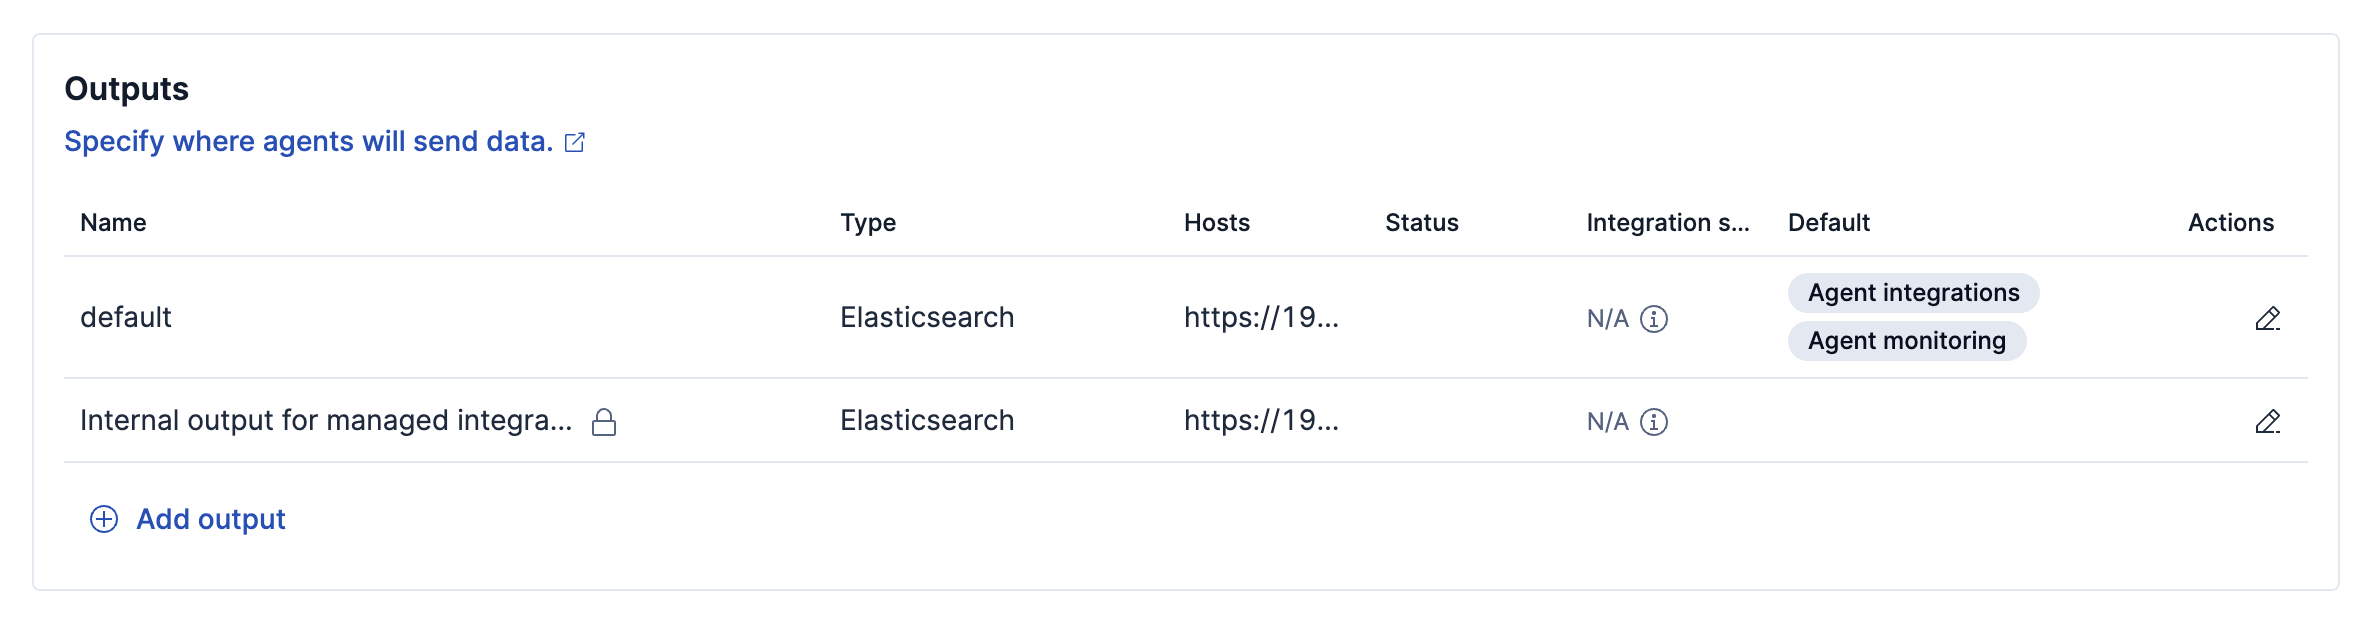Viewport: 2372px width, 622px height.
Task: Select the truncated Integration s... column header
Action: [x=1668, y=222]
